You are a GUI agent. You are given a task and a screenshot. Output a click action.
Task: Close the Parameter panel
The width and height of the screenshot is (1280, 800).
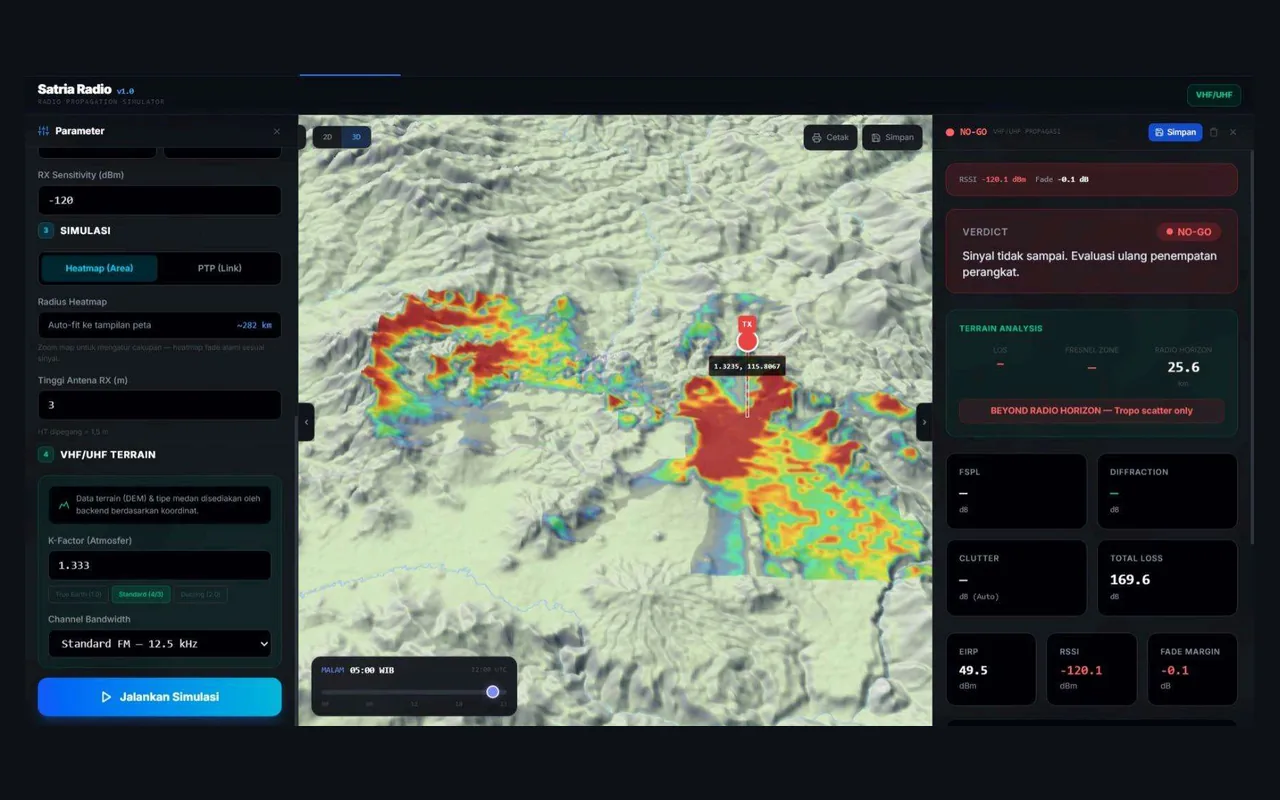[x=277, y=131]
